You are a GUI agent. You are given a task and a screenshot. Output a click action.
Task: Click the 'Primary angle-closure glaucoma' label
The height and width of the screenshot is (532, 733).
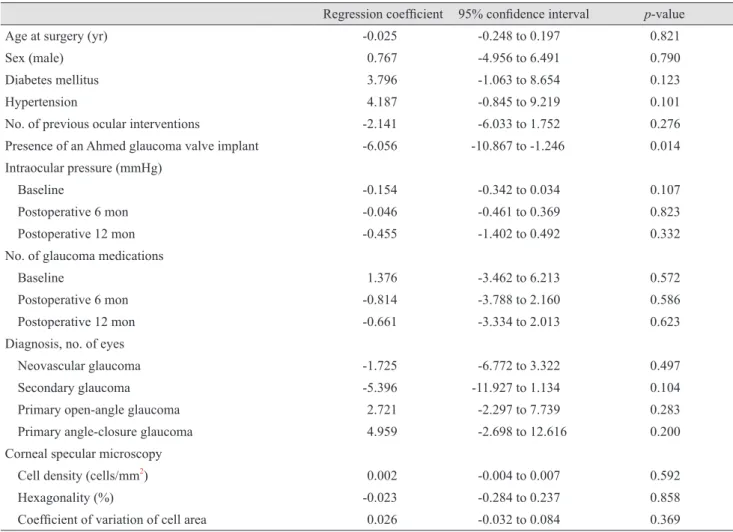click(x=105, y=432)
